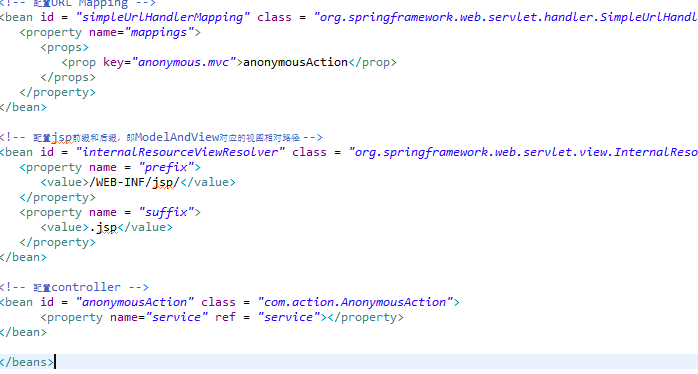Select the "prefix" property name value
Image resolution: width=698 pixels, height=374 pixels.
pos(166,167)
